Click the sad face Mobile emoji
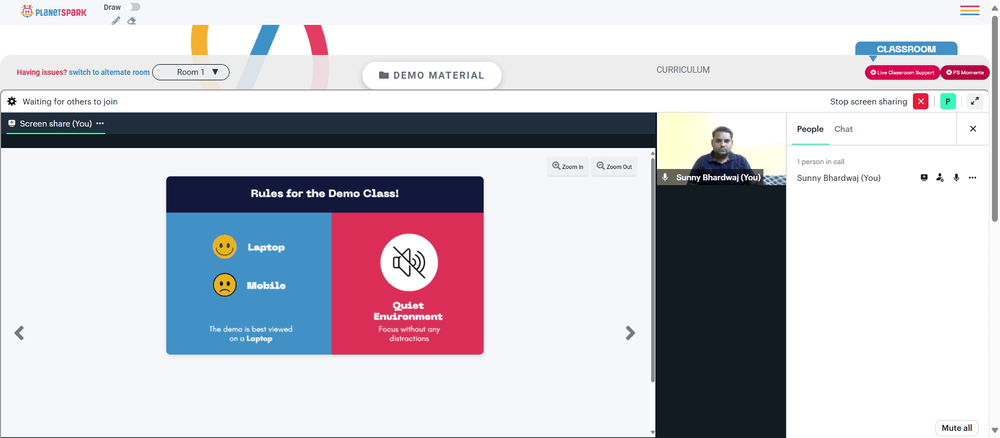 point(224,285)
